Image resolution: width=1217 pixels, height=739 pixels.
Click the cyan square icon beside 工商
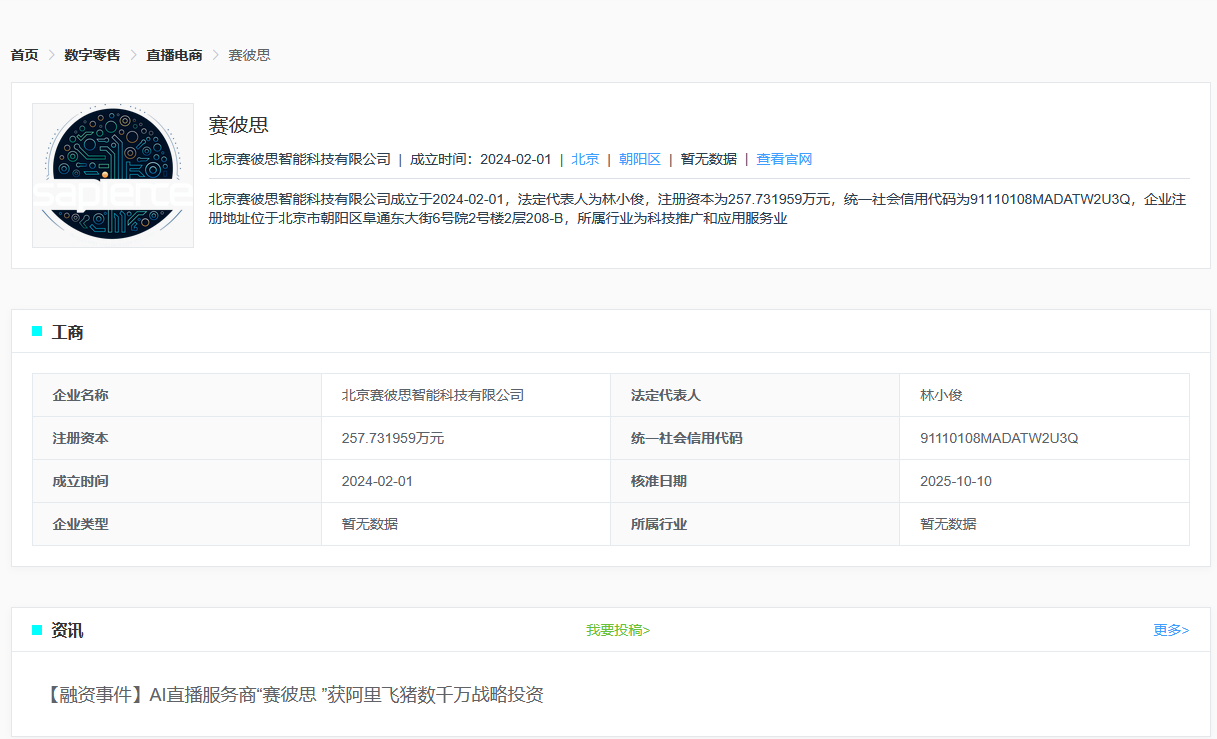tap(37, 331)
